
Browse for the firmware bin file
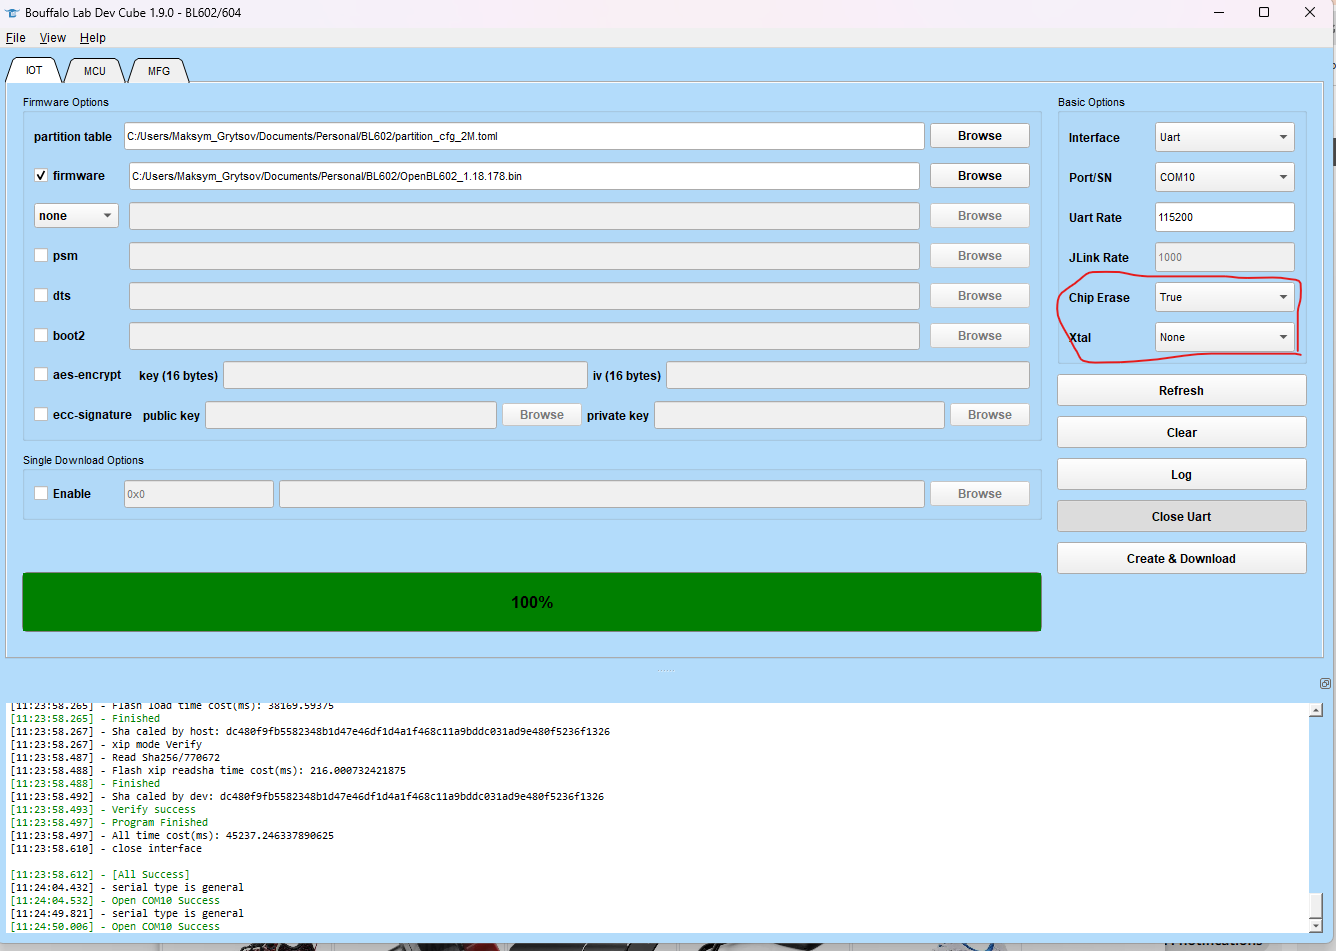980,176
